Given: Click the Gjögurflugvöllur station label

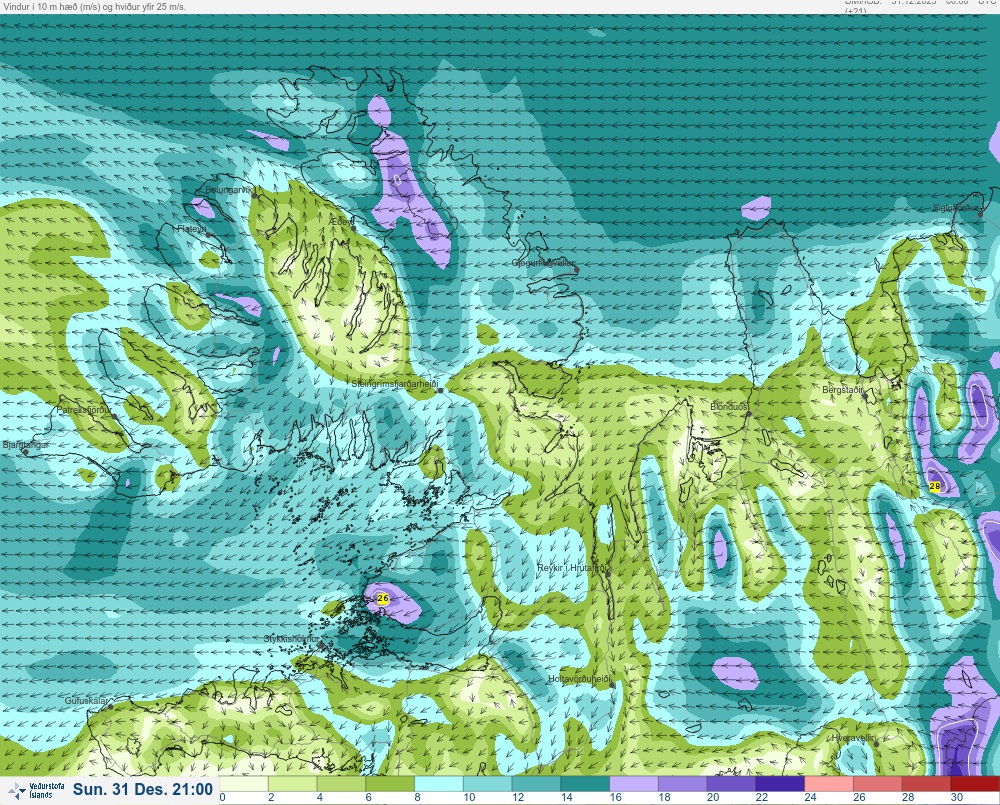Looking at the screenshot, I should [x=543, y=263].
